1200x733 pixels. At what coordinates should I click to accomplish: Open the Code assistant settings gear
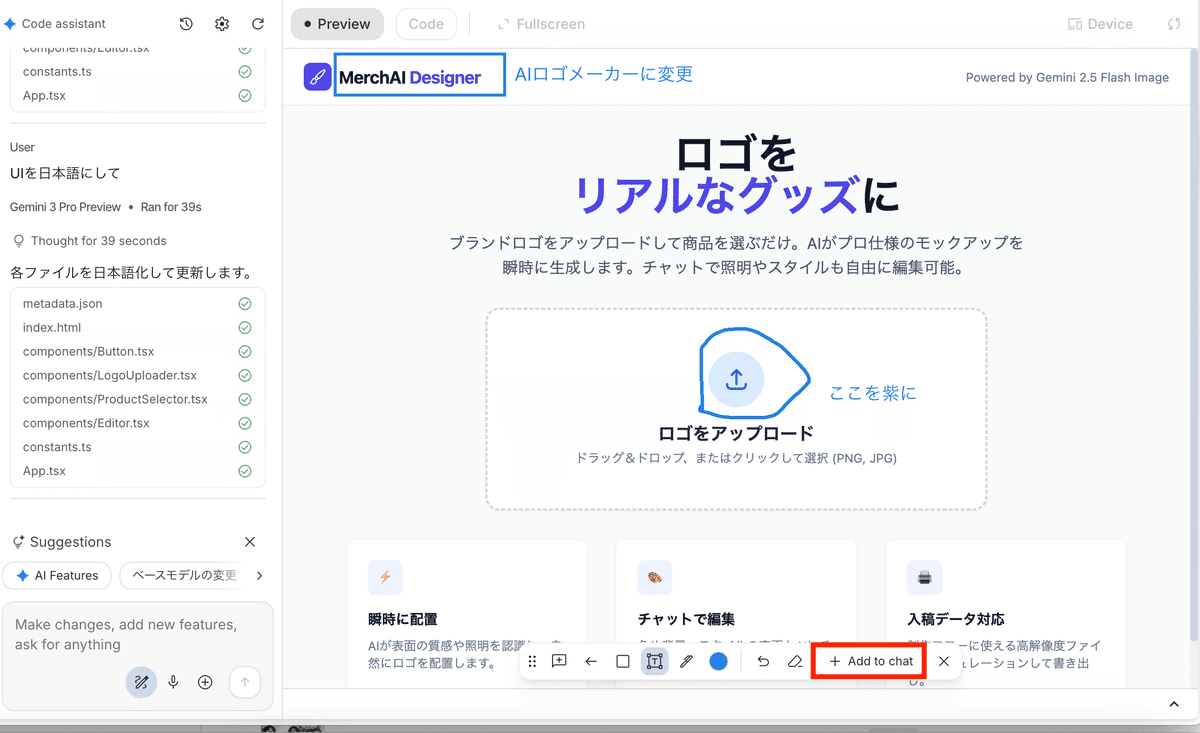222,24
